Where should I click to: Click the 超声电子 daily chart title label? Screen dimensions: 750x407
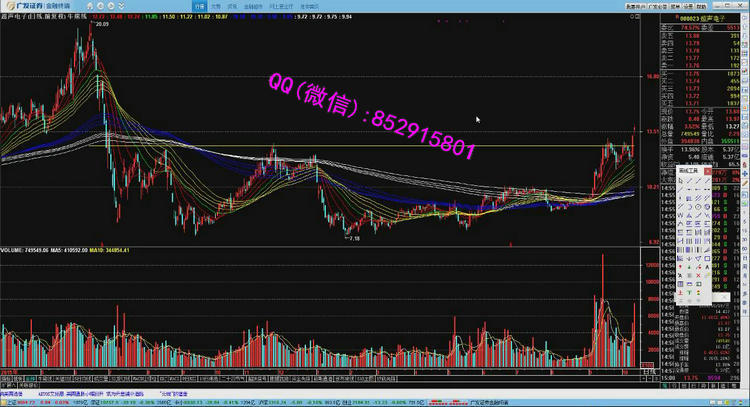[44, 16]
